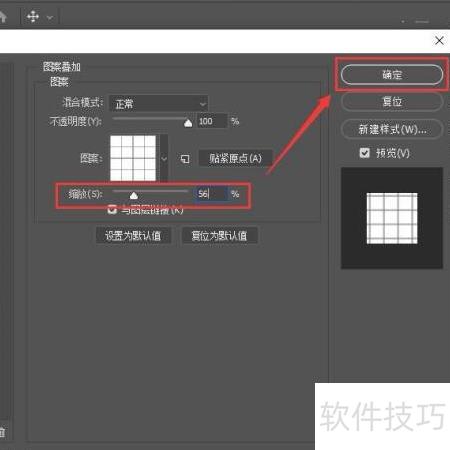Click the new preset from pattern icon

click(x=185, y=159)
